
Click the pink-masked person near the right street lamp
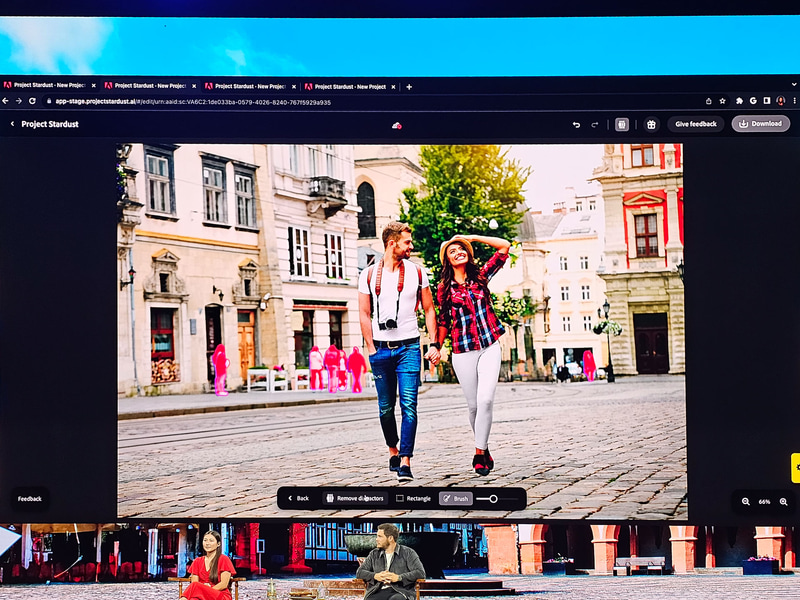pos(589,365)
